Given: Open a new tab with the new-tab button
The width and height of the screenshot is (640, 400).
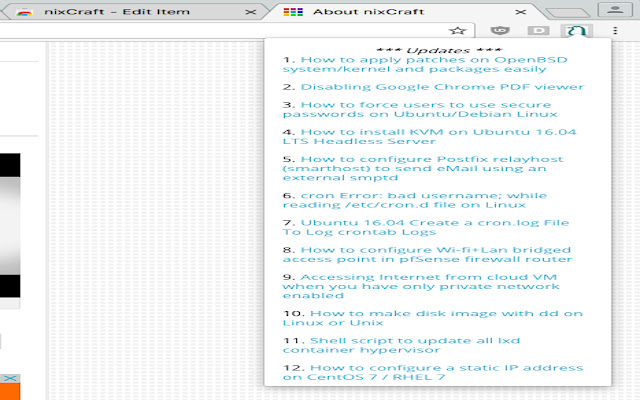Looking at the screenshot, I should tap(567, 13).
